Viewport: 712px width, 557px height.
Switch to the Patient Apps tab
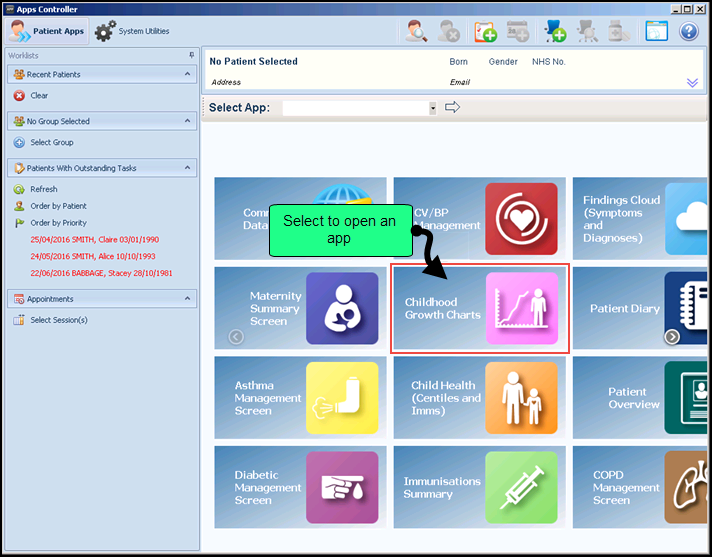point(46,31)
